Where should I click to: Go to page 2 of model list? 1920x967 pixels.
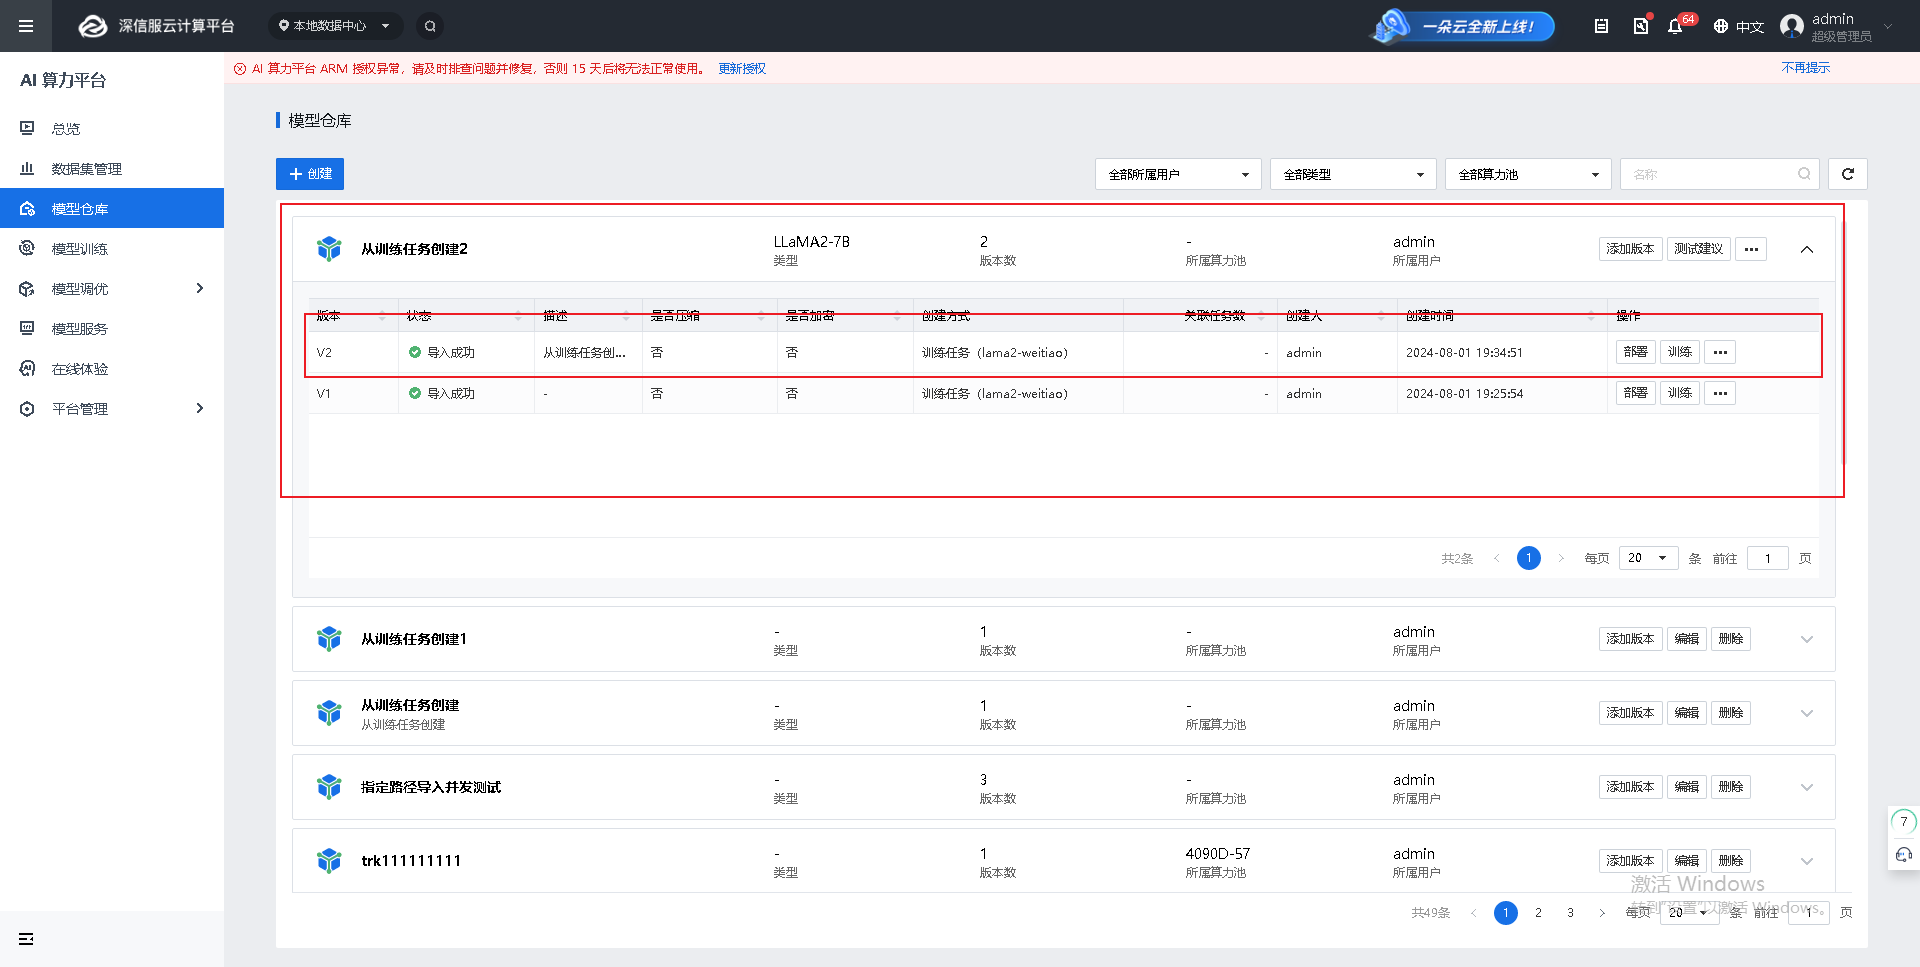pyautogui.click(x=1538, y=912)
